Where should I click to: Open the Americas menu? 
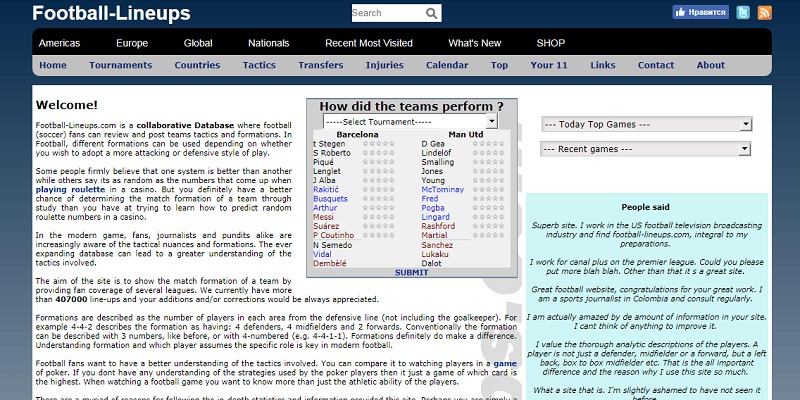(59, 43)
